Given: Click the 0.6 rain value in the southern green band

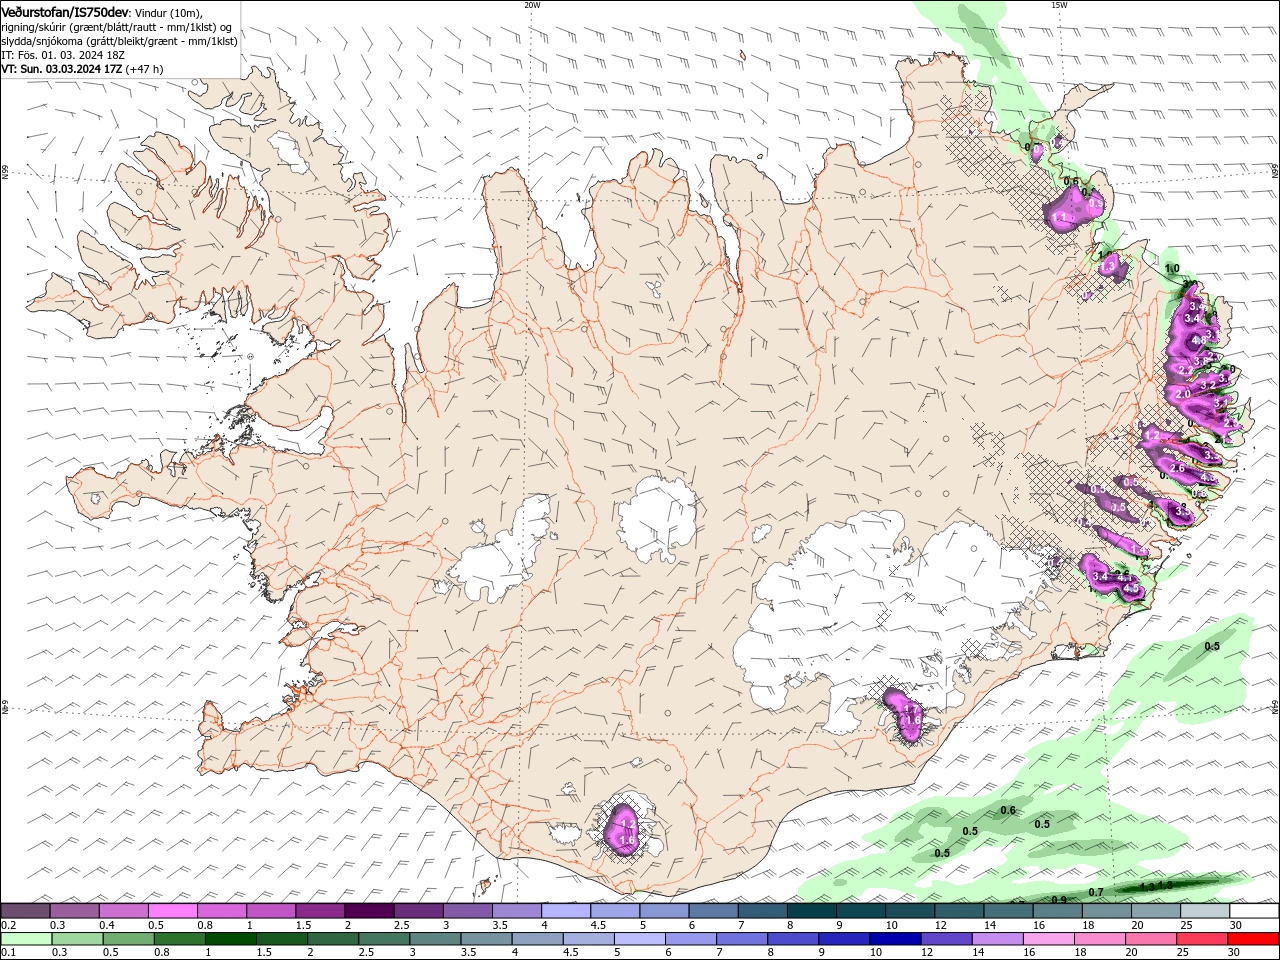Looking at the screenshot, I should click(1008, 811).
